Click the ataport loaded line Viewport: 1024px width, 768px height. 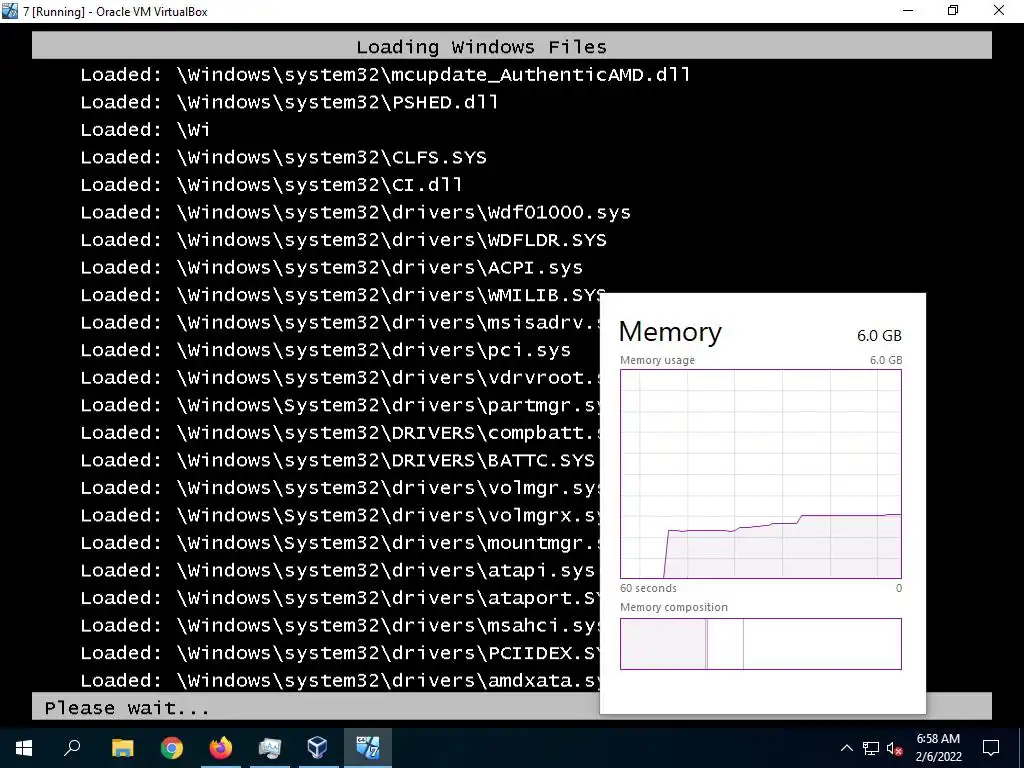pos(340,598)
